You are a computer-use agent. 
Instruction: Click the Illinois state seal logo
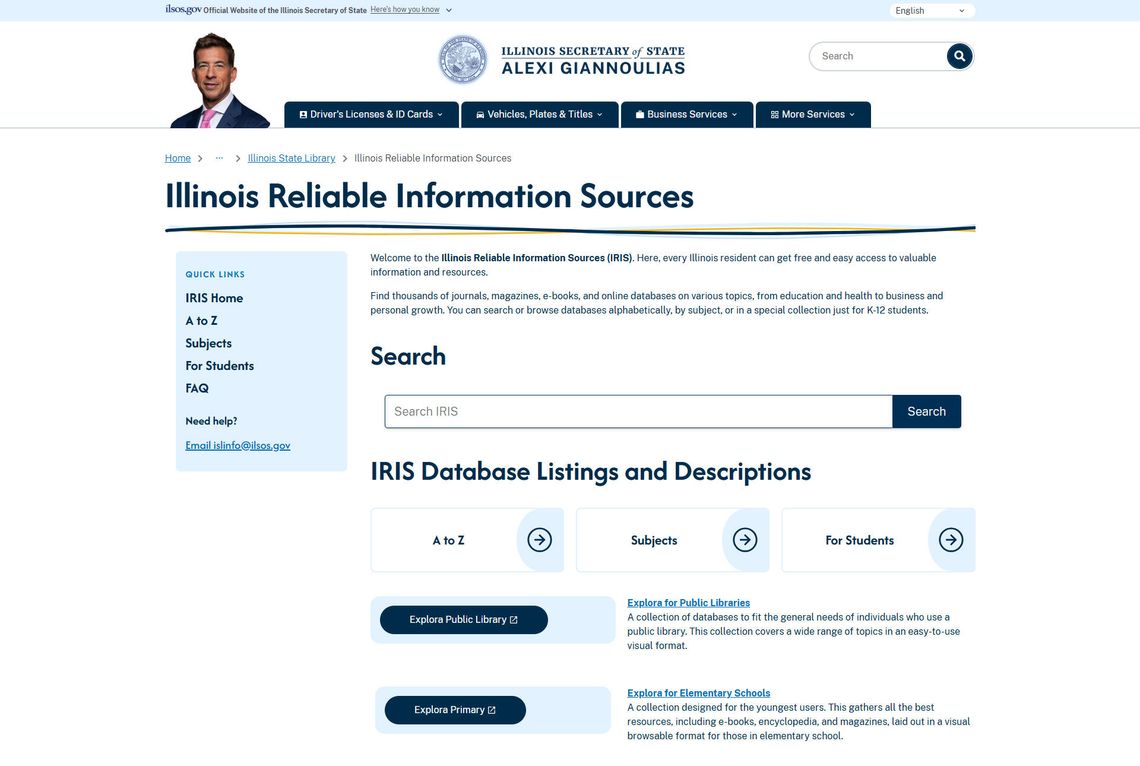point(462,60)
